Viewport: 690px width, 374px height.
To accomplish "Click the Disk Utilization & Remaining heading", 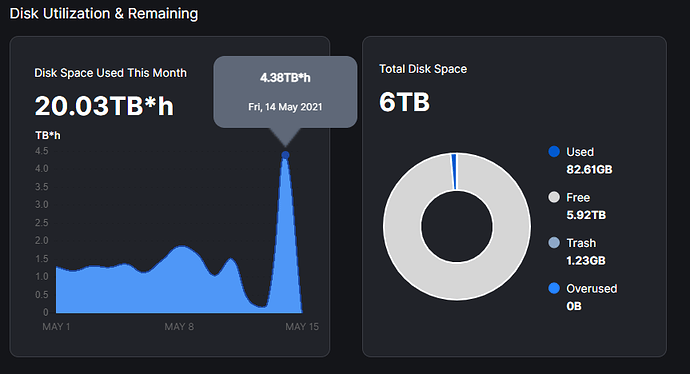I will (104, 14).
